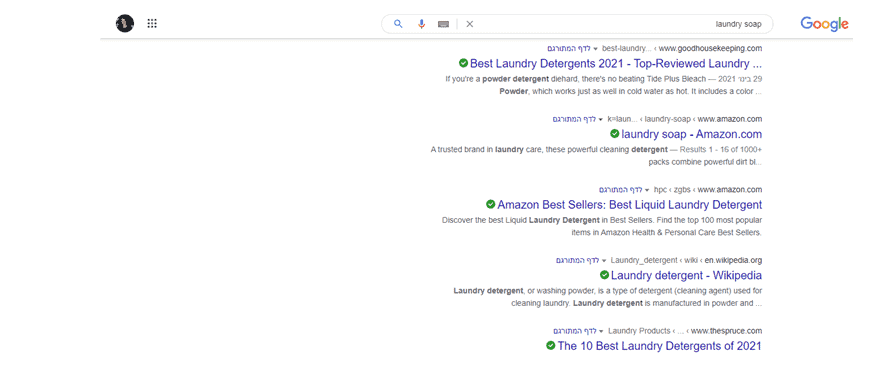Click www.amazon.com URL above laundry soap result

coord(730,119)
